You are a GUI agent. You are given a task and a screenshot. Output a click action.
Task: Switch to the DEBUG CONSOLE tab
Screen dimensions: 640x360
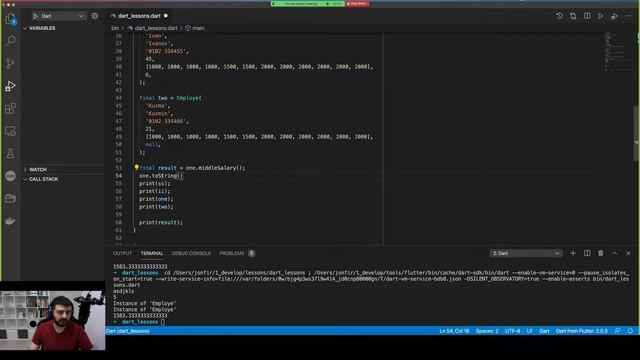191,253
